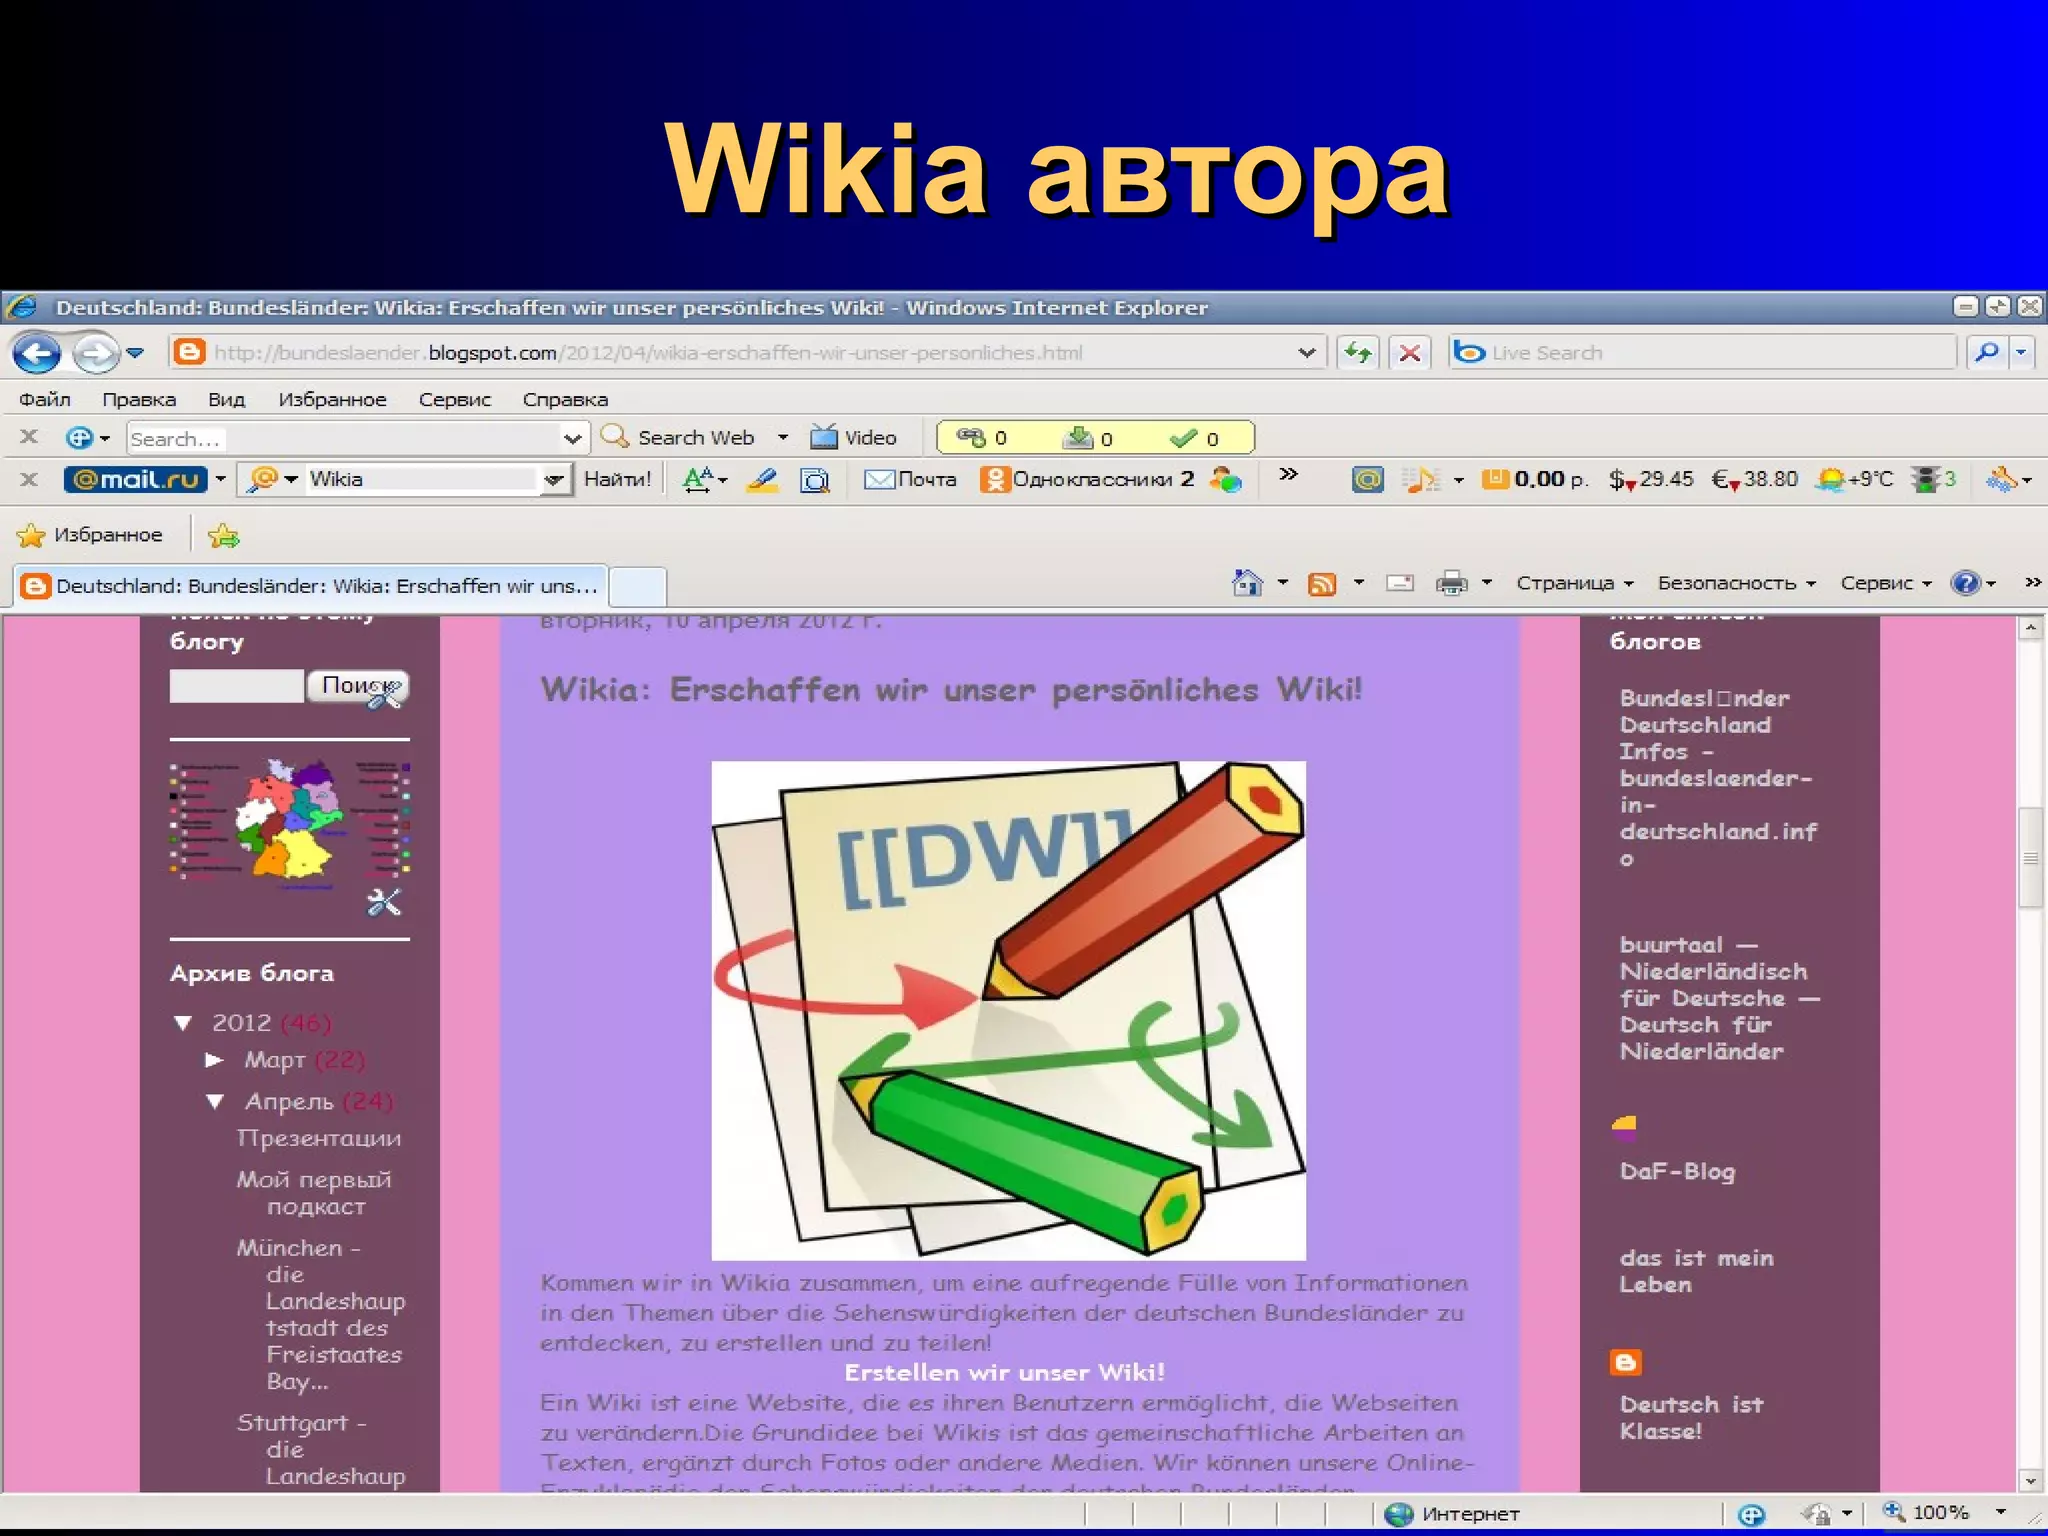Open Одноклассники from the toolbar
Screen dimensions: 2048x1536
(x=1087, y=479)
